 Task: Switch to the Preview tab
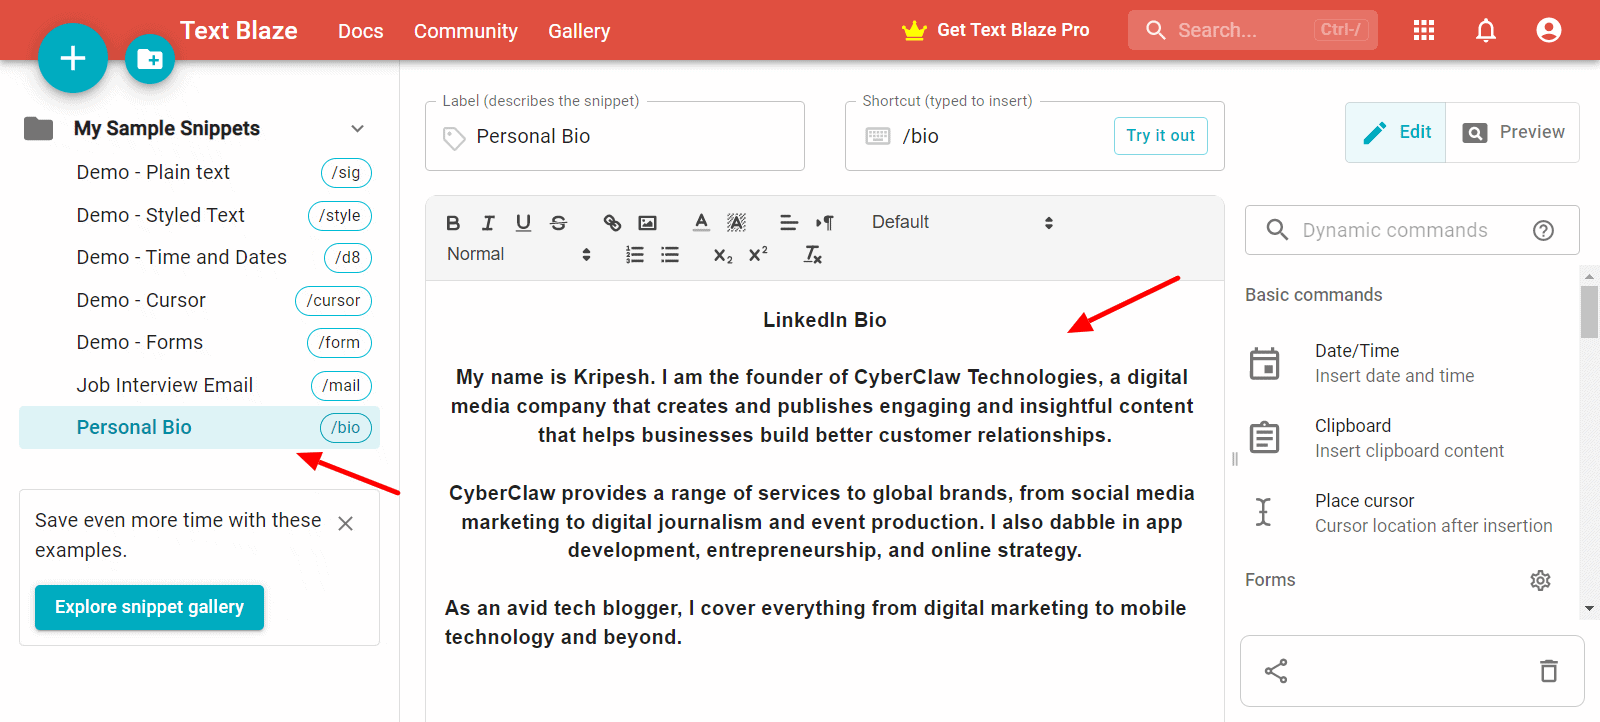click(1513, 132)
